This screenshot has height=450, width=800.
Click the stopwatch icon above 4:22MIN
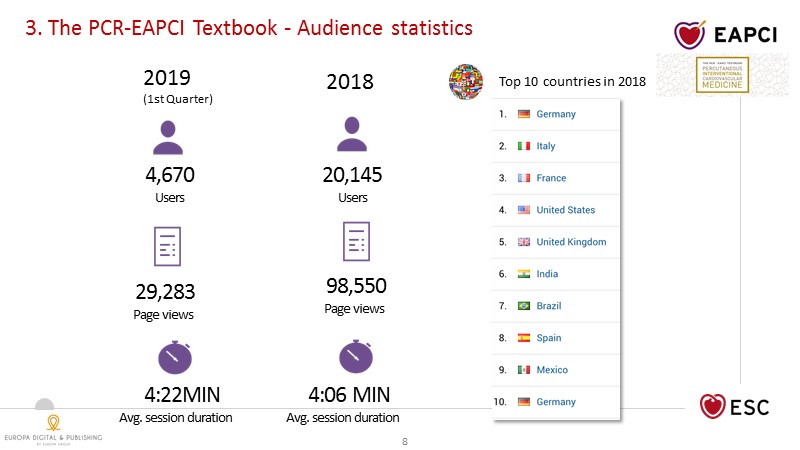(x=174, y=358)
